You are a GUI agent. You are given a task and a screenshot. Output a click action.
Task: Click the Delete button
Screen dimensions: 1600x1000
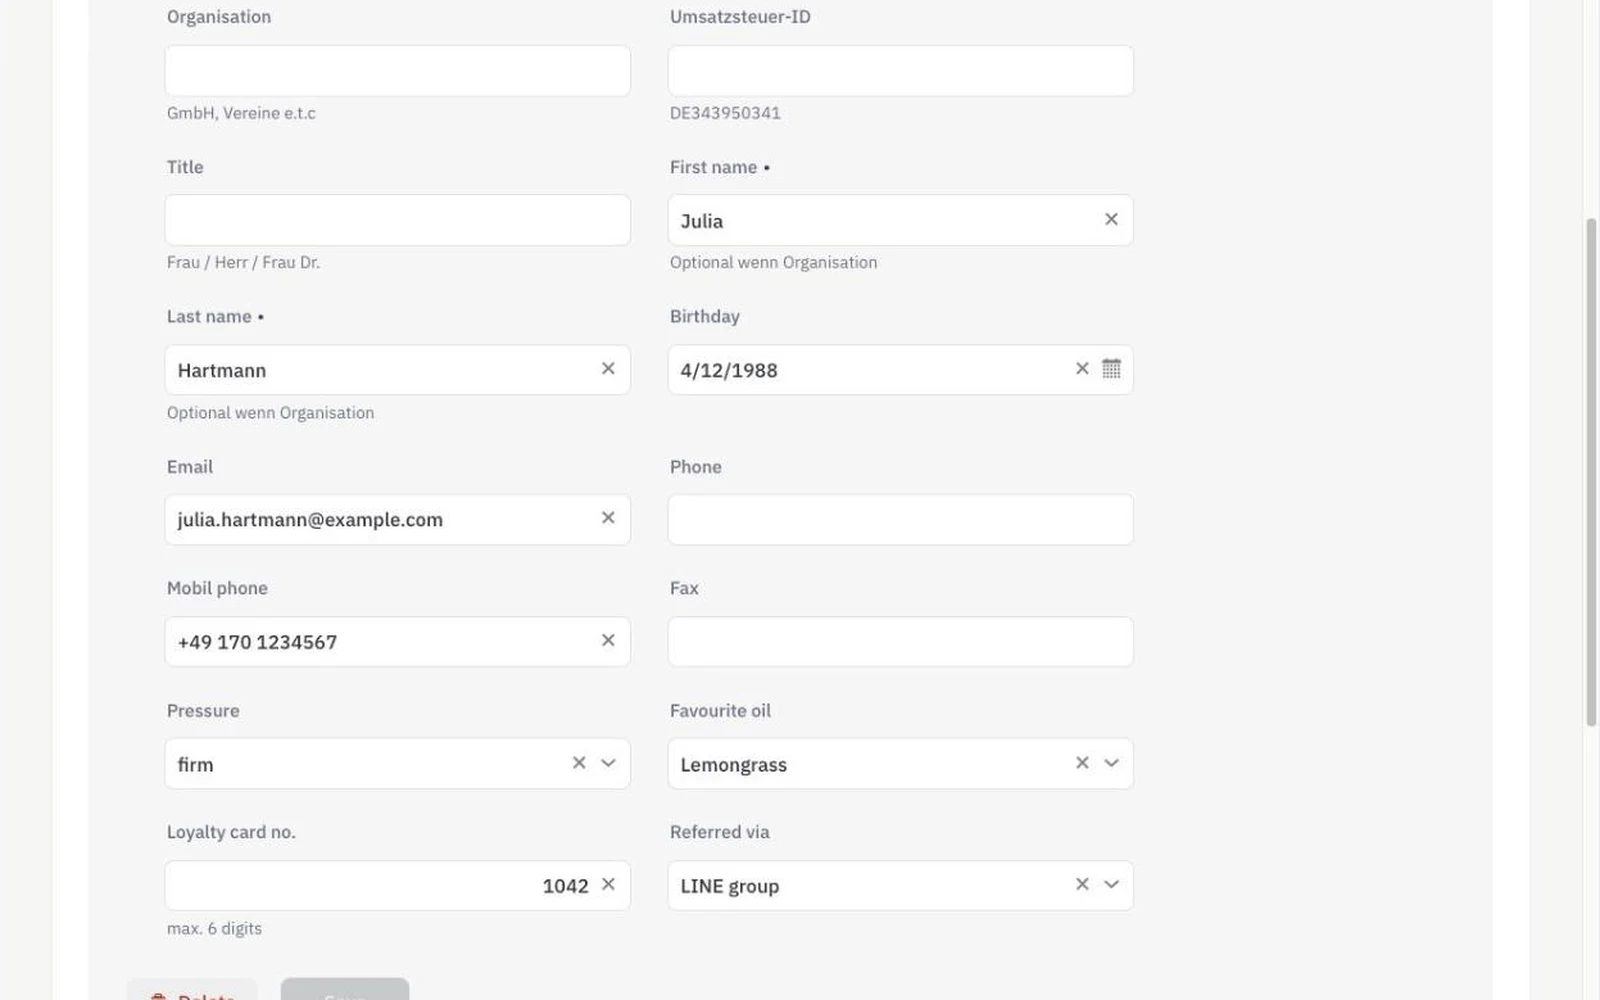[192, 990]
